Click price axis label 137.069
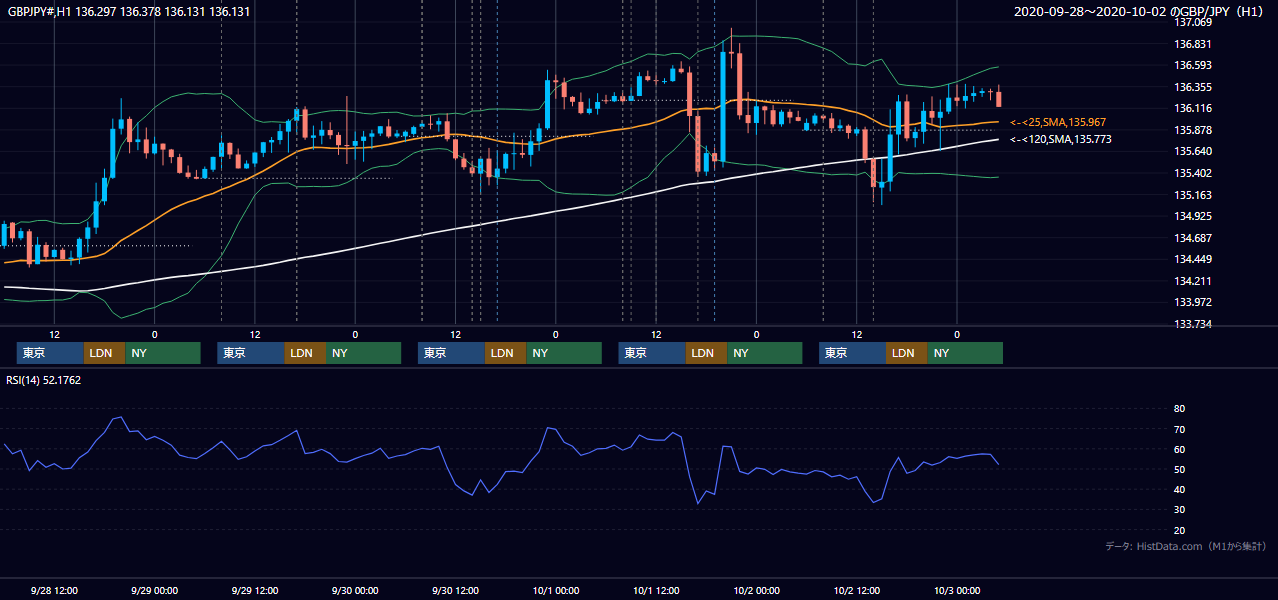The width and height of the screenshot is (1278, 600). tap(1194, 22)
